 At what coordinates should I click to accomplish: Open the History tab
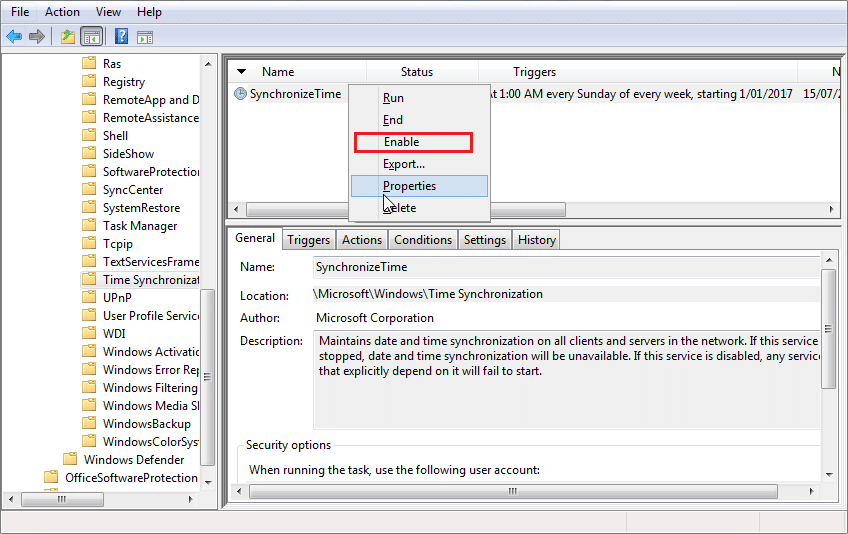click(x=536, y=240)
